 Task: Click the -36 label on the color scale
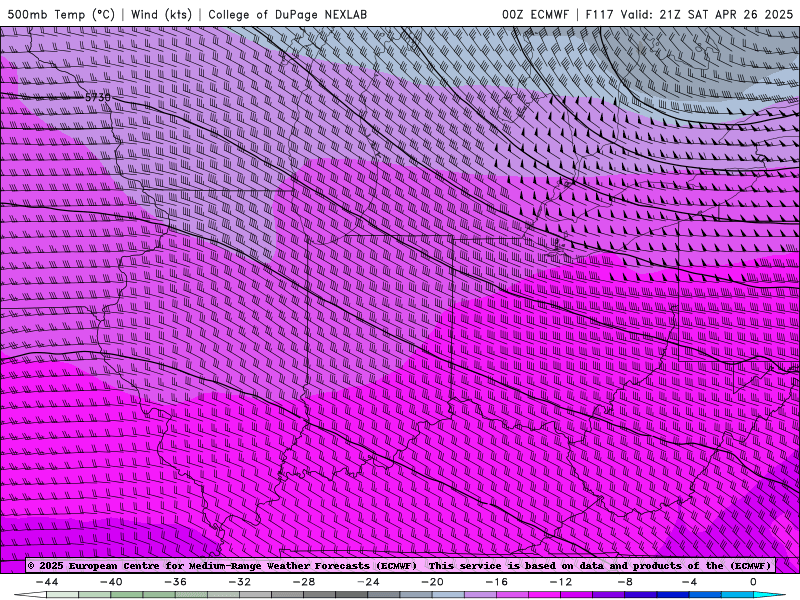click(x=175, y=582)
